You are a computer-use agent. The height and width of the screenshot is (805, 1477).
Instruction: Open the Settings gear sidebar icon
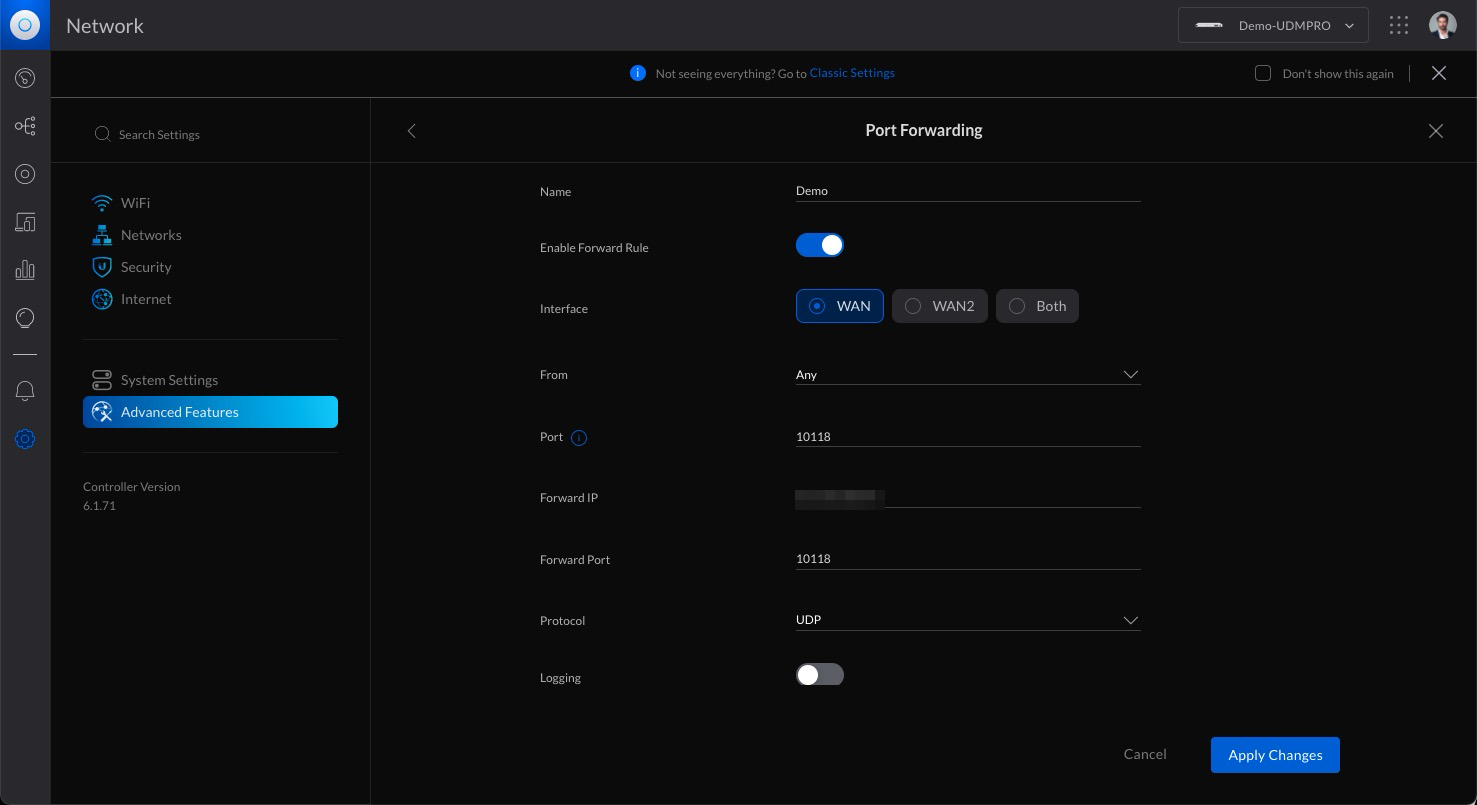point(25,439)
